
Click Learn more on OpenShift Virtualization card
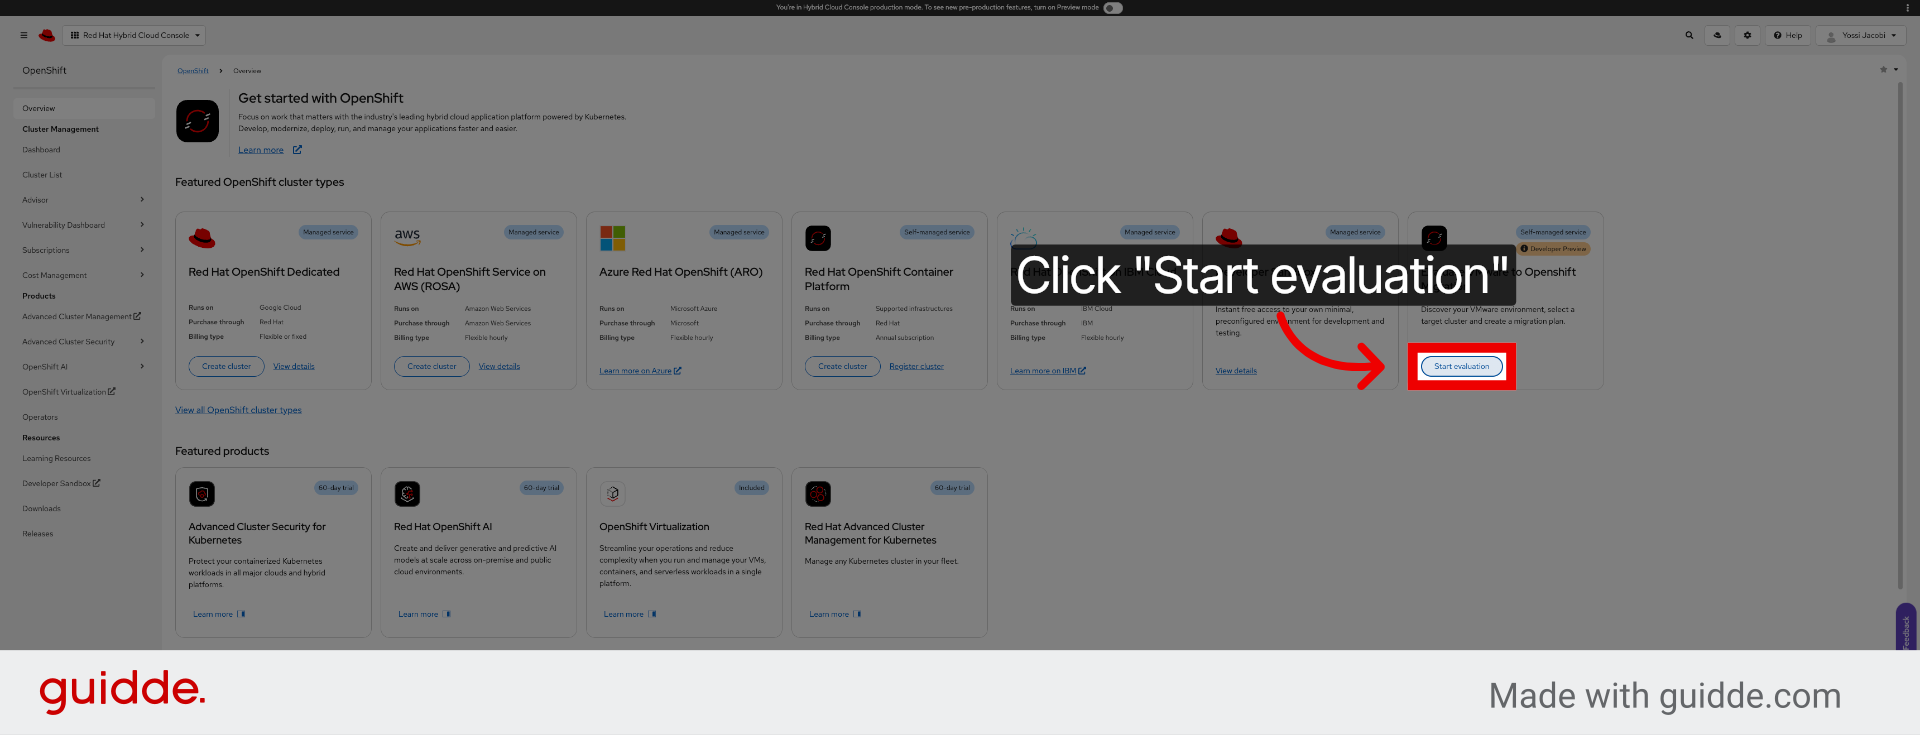[x=630, y=614]
